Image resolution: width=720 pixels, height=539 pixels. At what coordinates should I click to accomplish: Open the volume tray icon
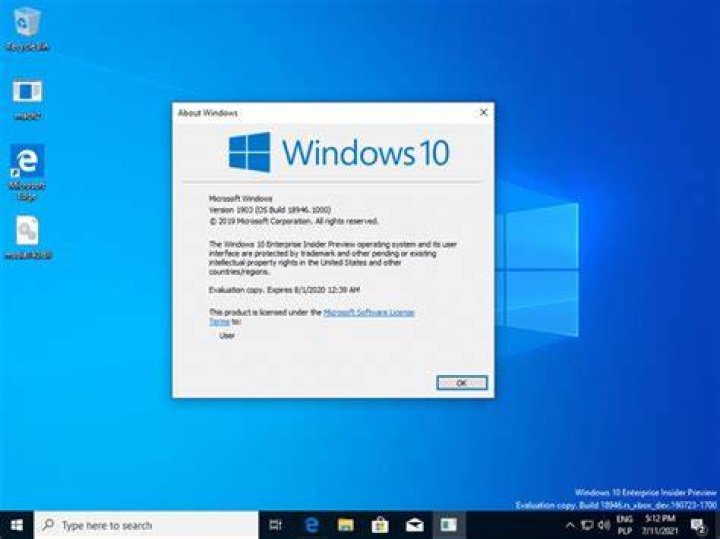tap(604, 525)
